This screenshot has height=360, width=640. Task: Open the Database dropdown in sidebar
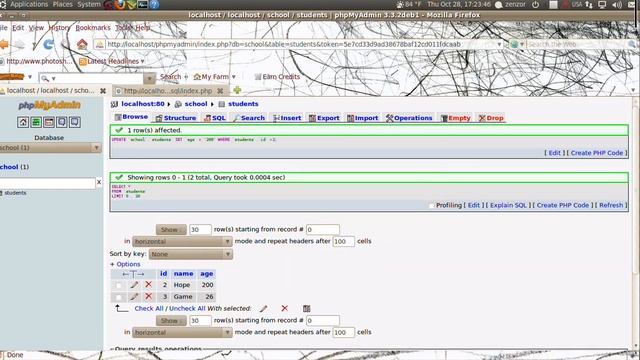tap(50, 148)
